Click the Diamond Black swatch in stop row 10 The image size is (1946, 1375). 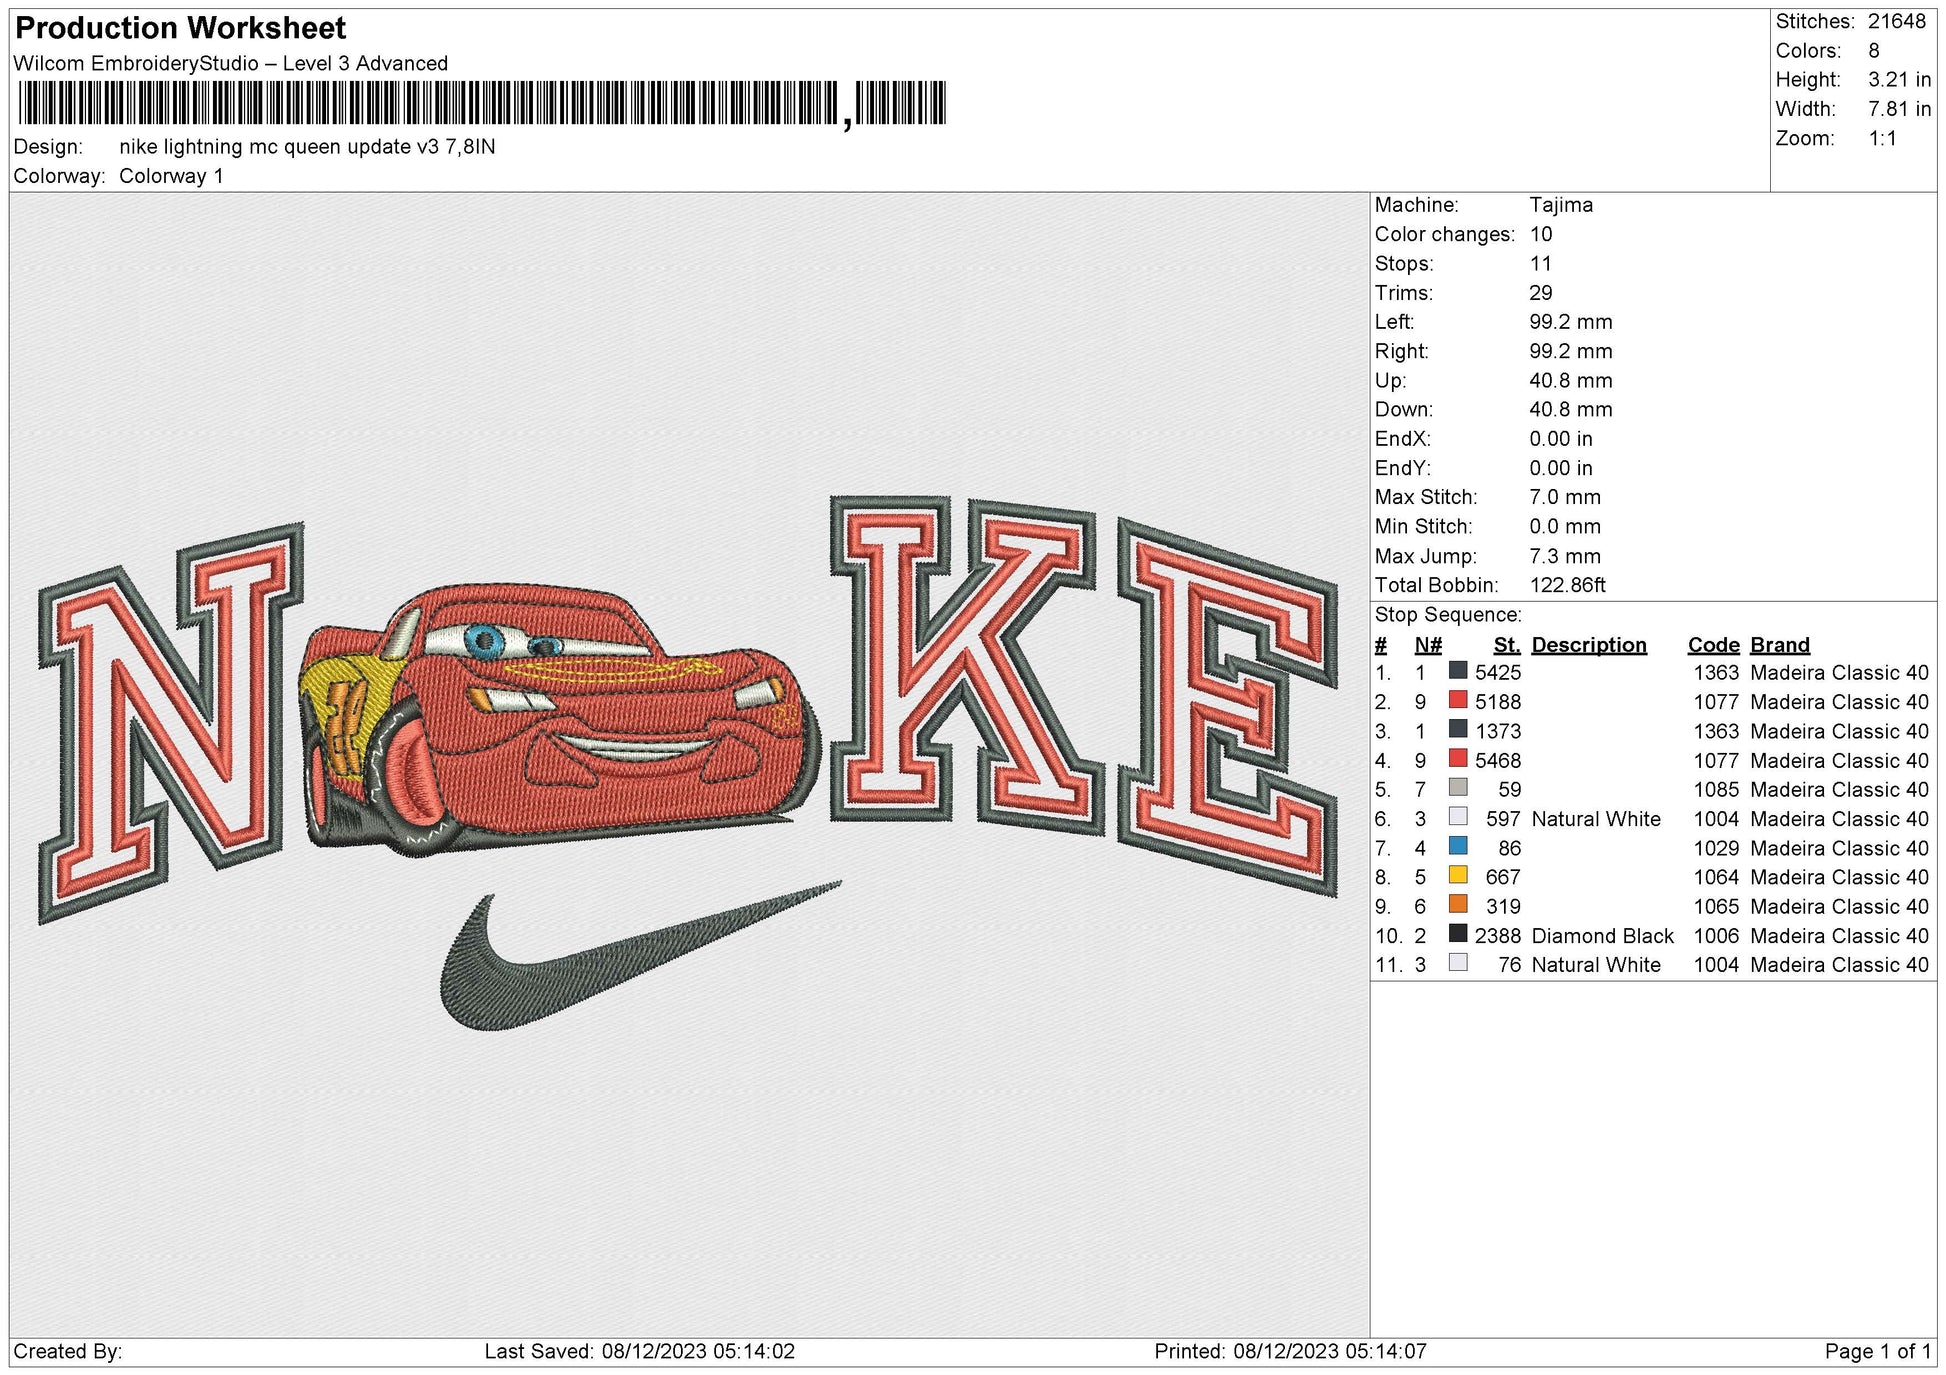1458,934
